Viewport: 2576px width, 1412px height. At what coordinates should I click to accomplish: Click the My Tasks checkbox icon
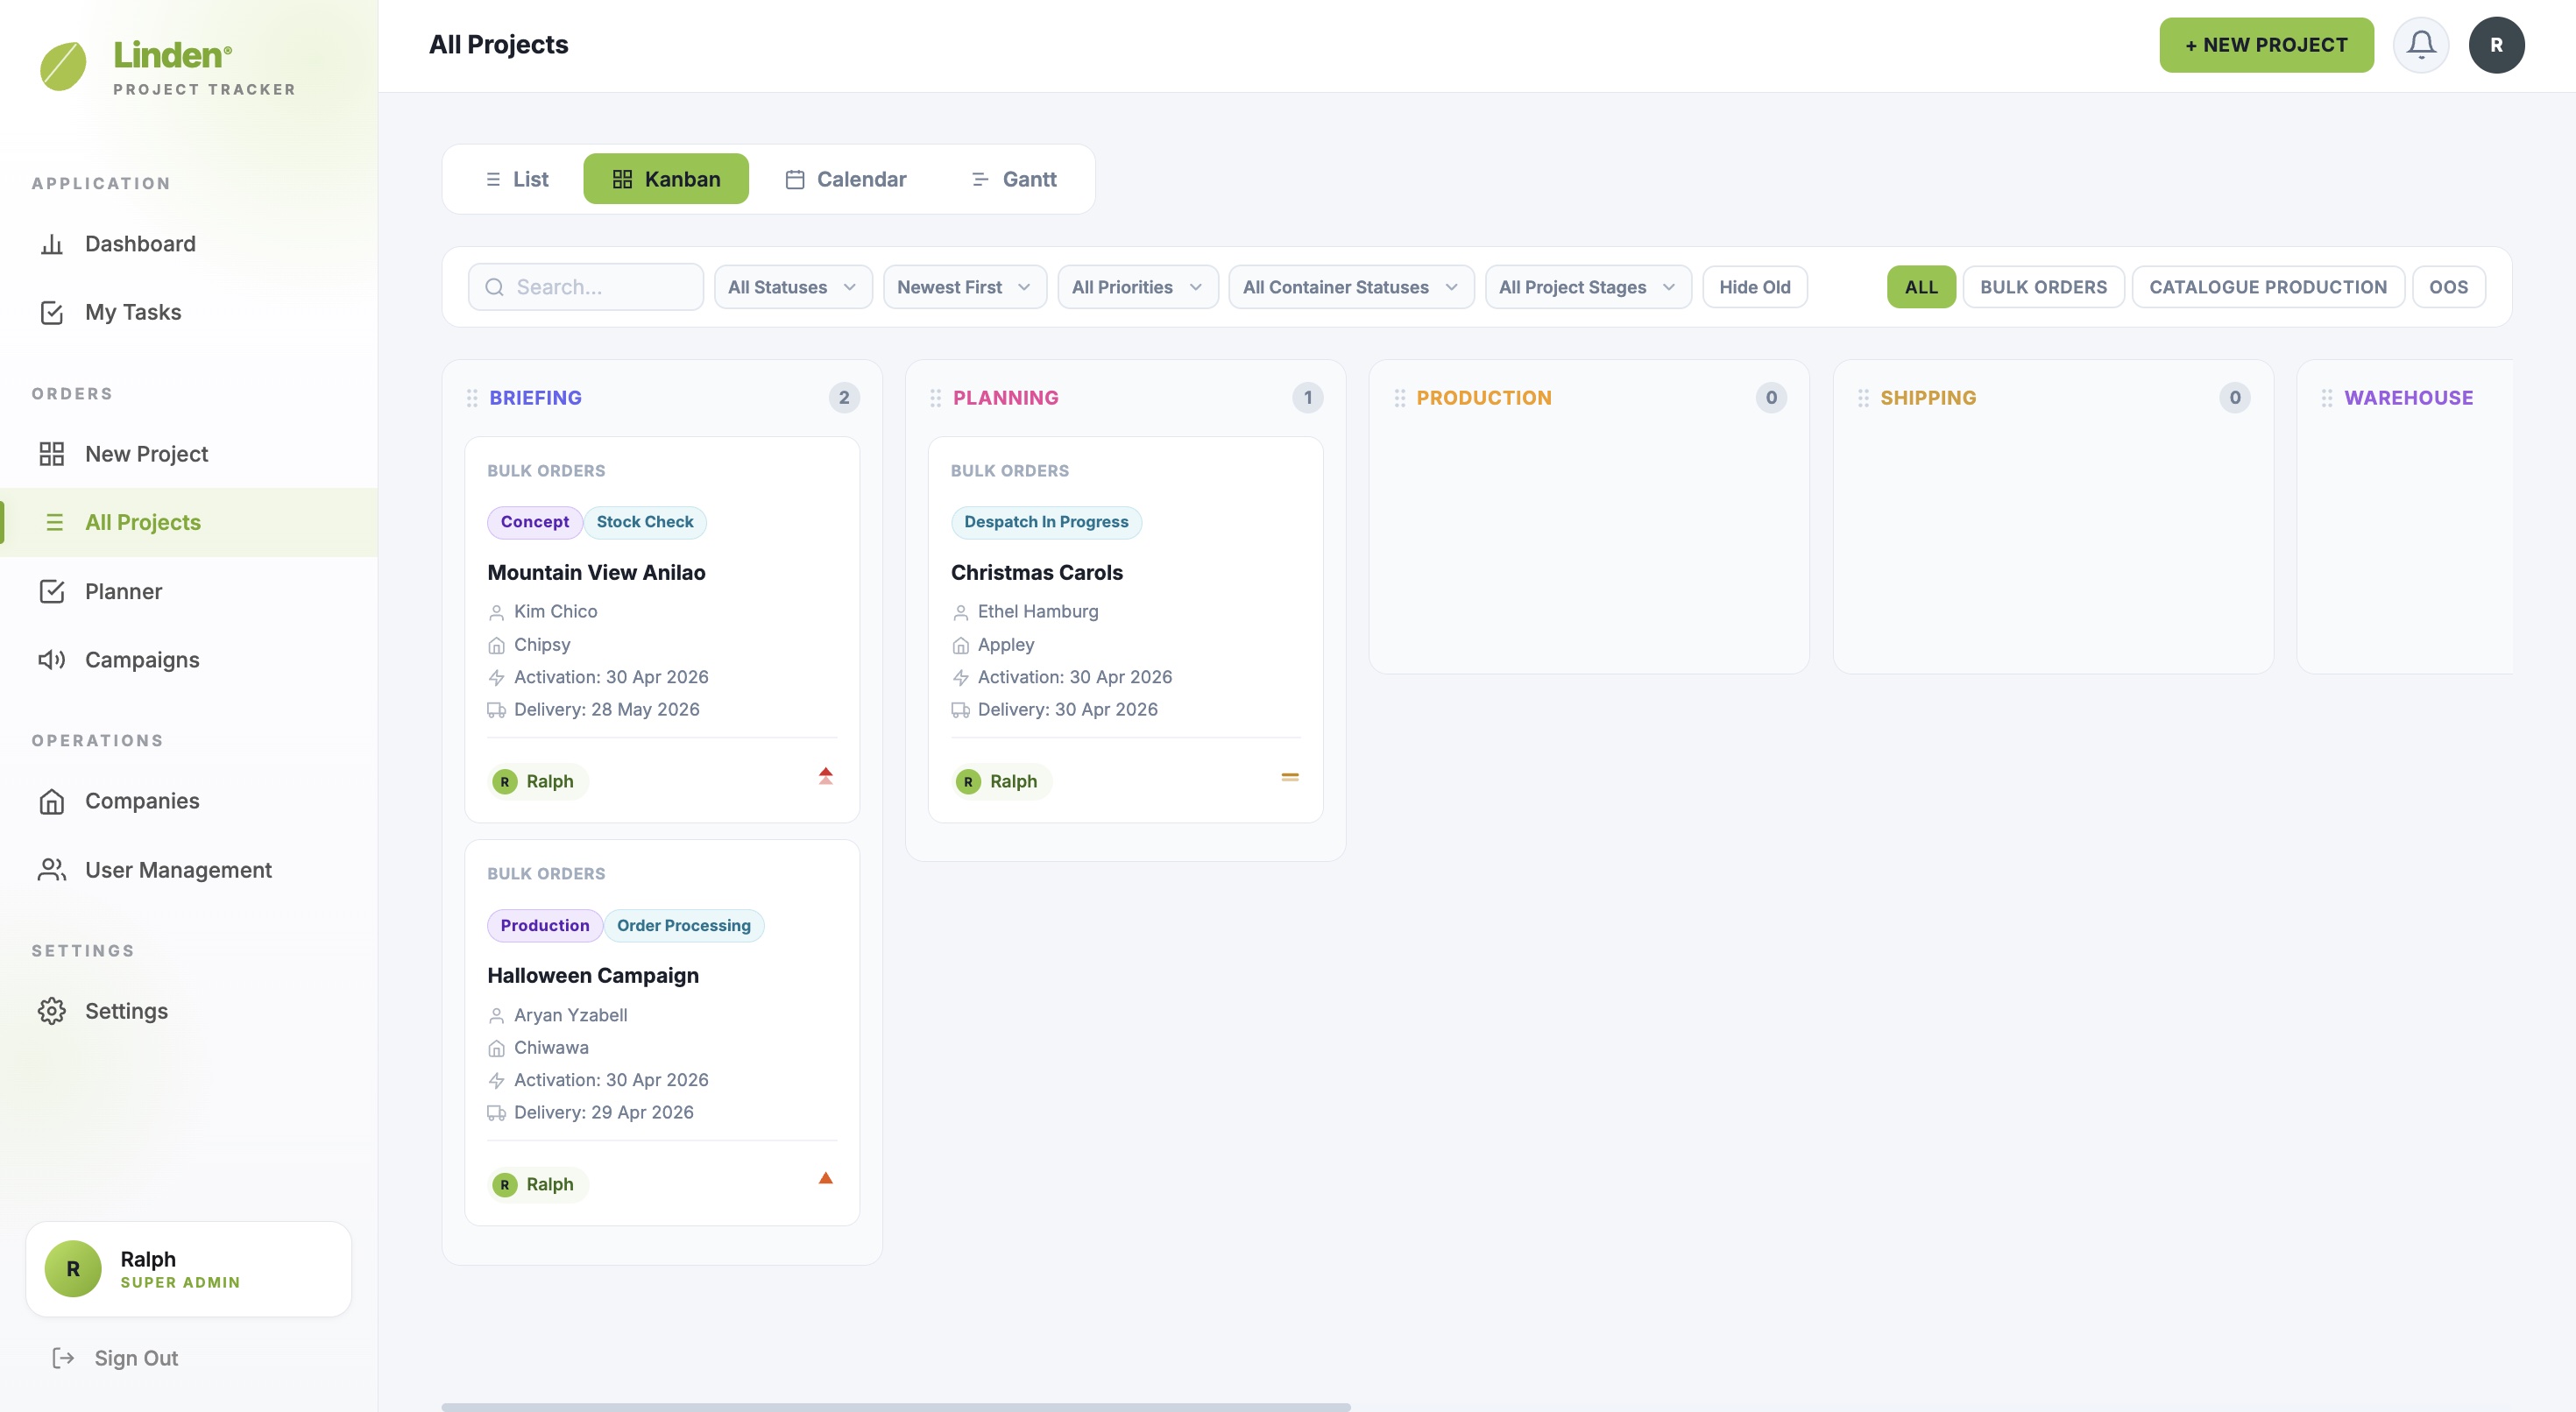52,313
